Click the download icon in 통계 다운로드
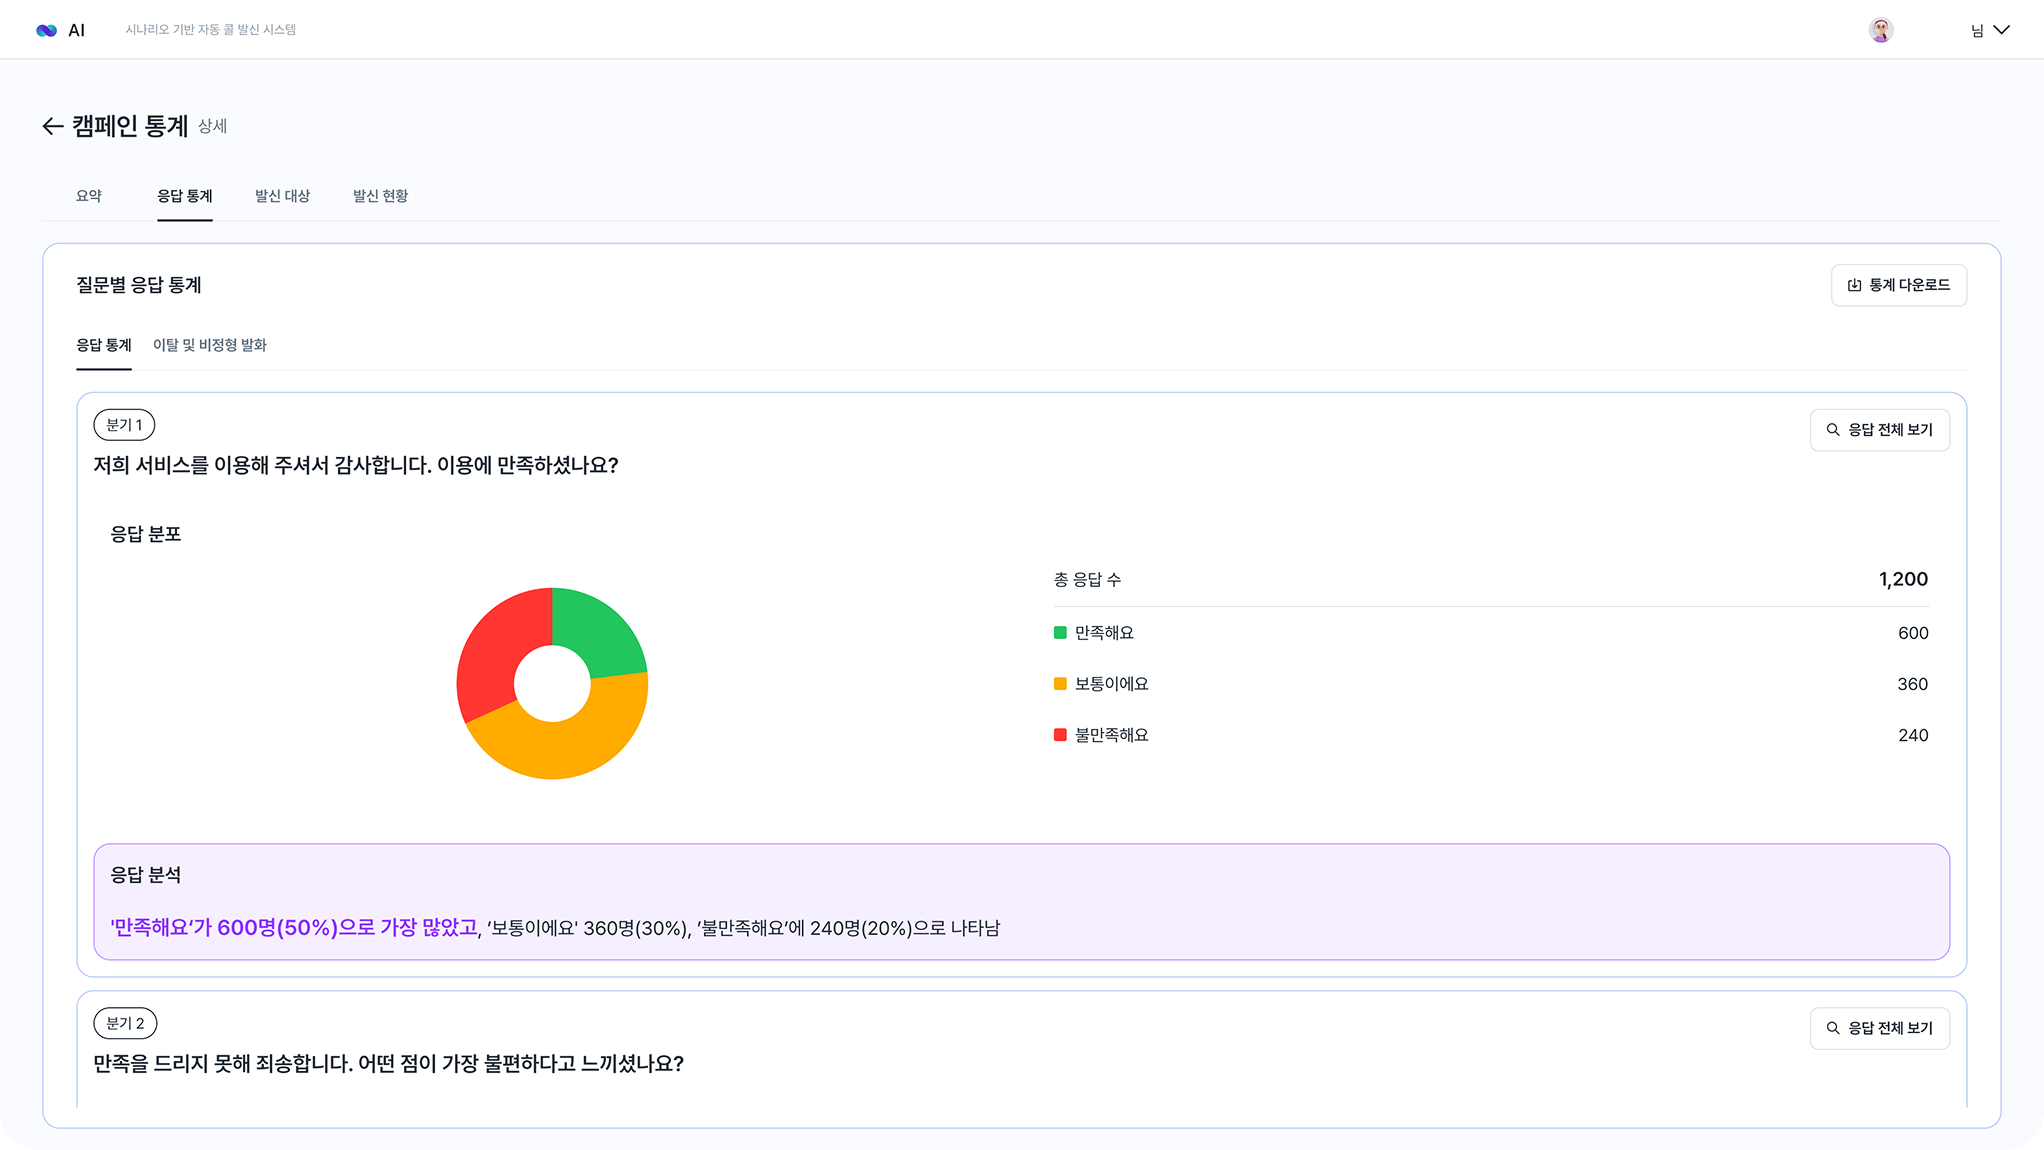The image size is (2044, 1150). point(1854,285)
